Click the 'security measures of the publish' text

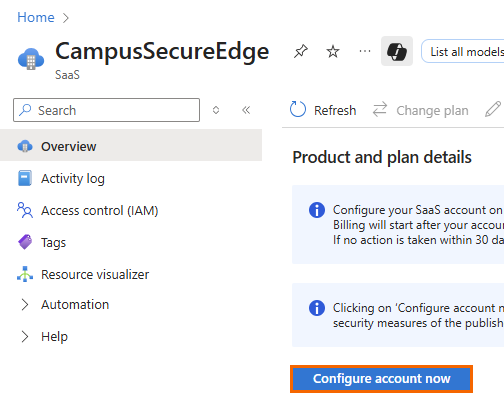418,323
